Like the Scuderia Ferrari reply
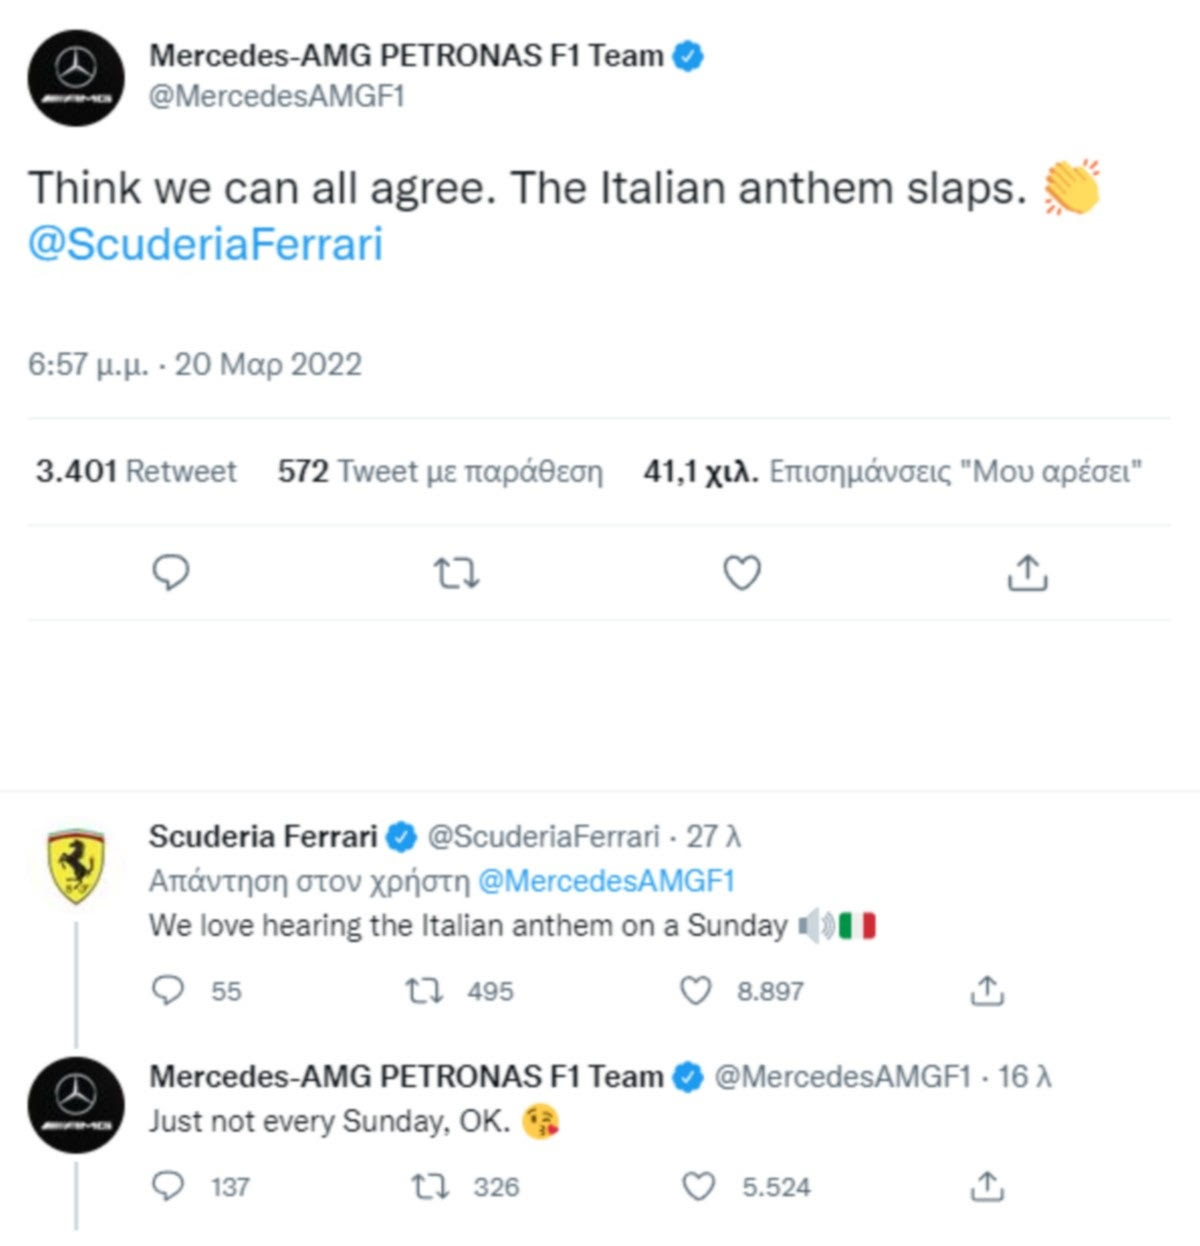The width and height of the screenshot is (1200, 1246). [x=695, y=991]
